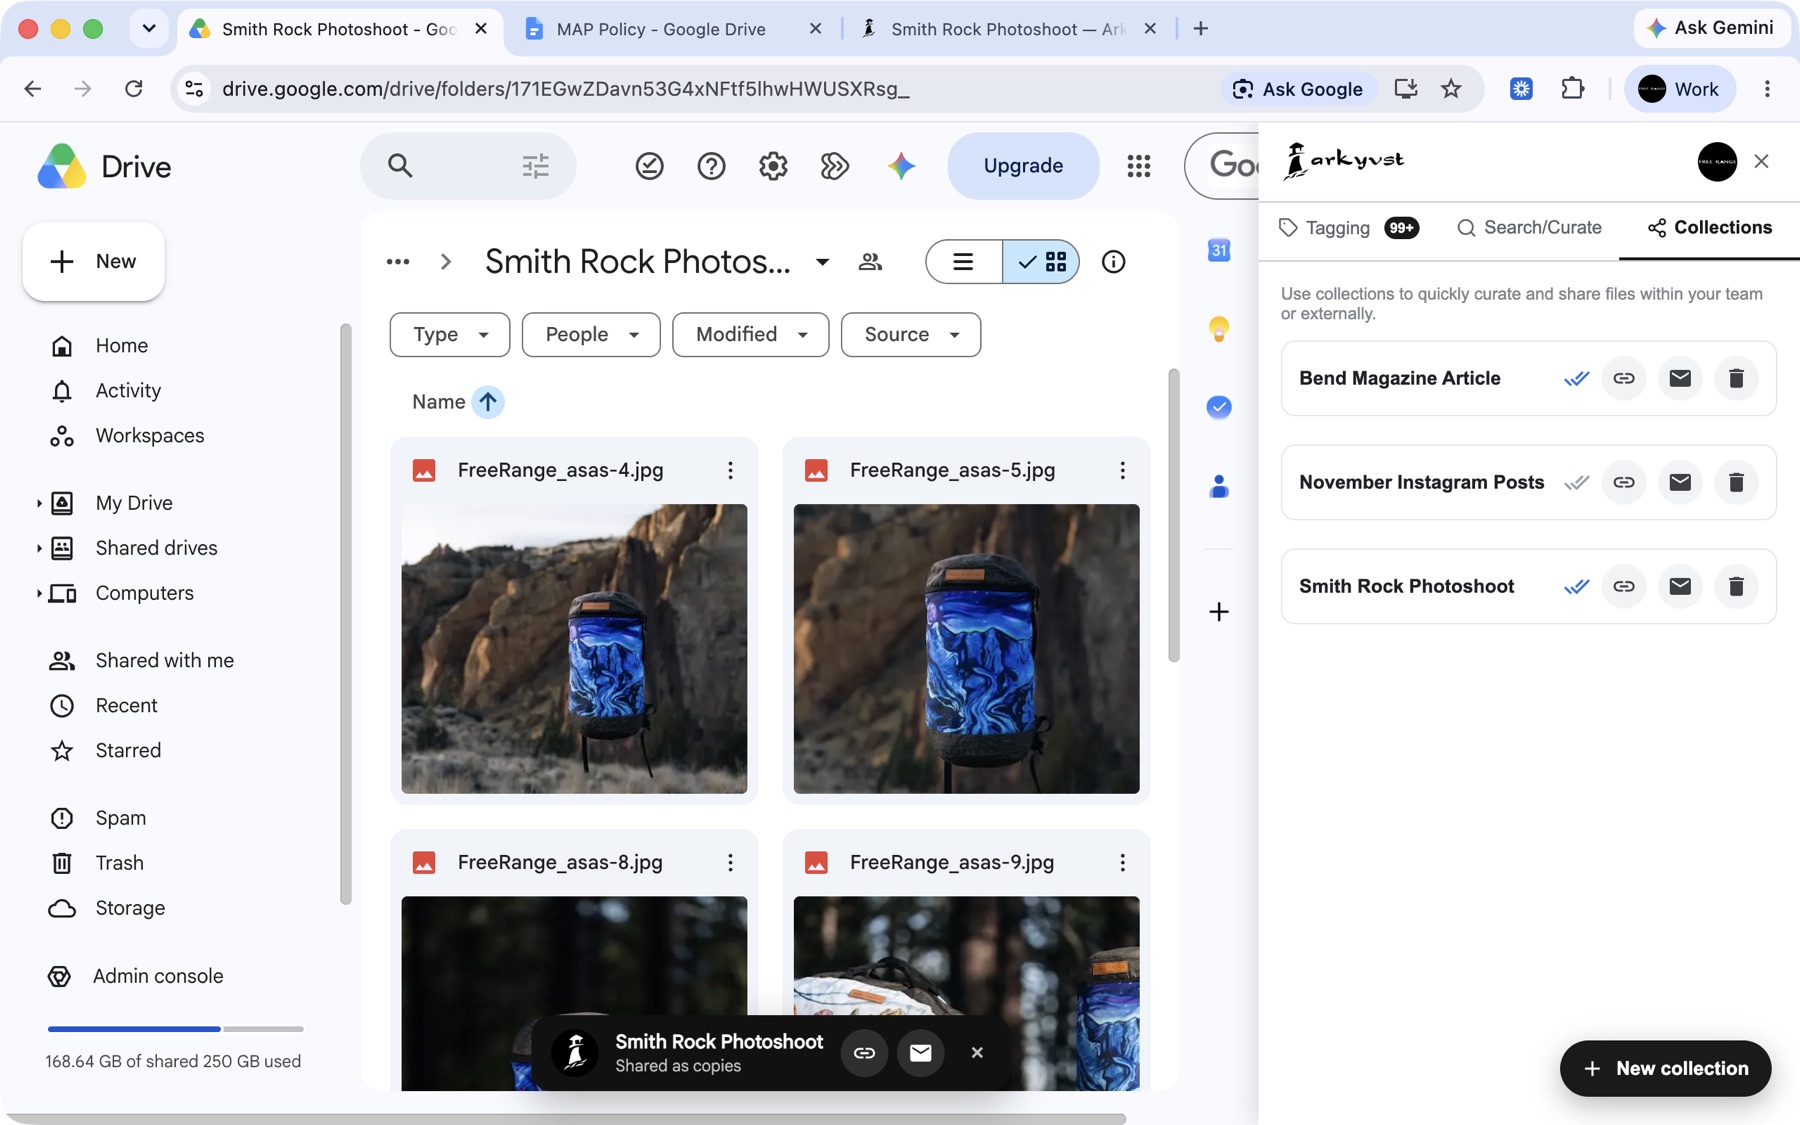Open Drive settings gear
This screenshot has width=1800, height=1125.
pos(772,166)
